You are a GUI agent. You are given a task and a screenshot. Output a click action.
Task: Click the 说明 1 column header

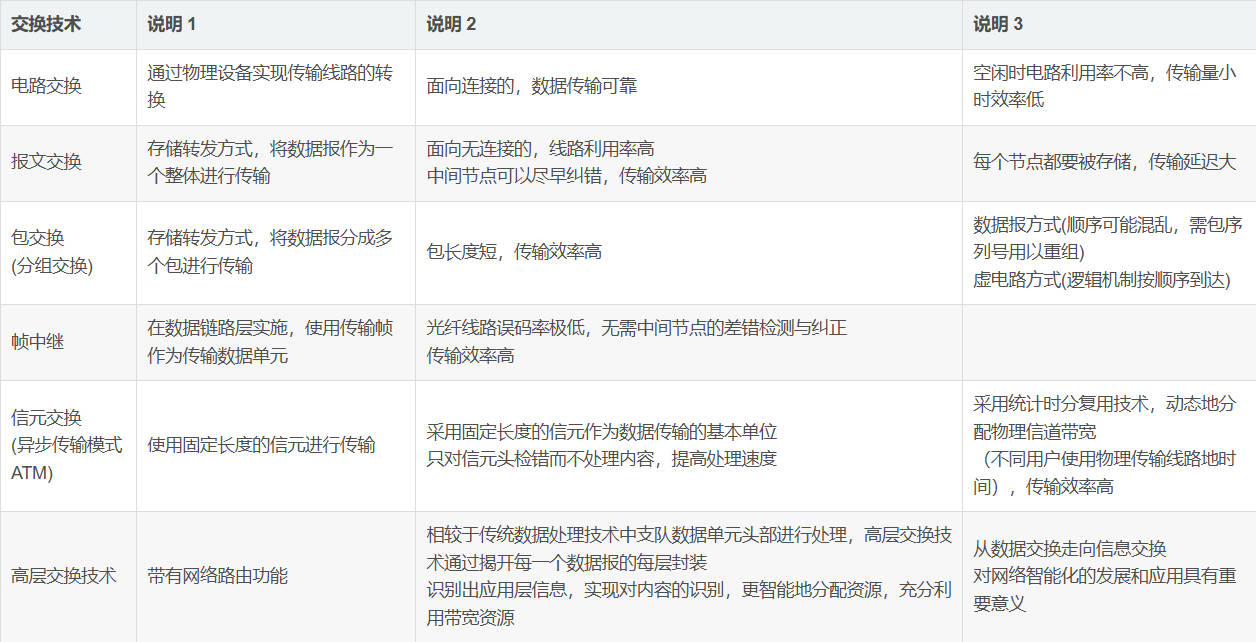click(x=174, y=25)
